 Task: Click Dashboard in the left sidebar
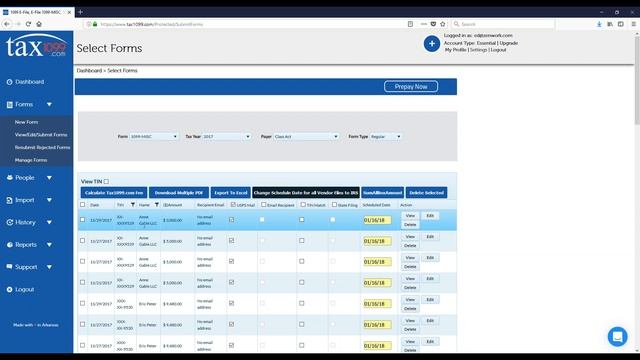29,82
